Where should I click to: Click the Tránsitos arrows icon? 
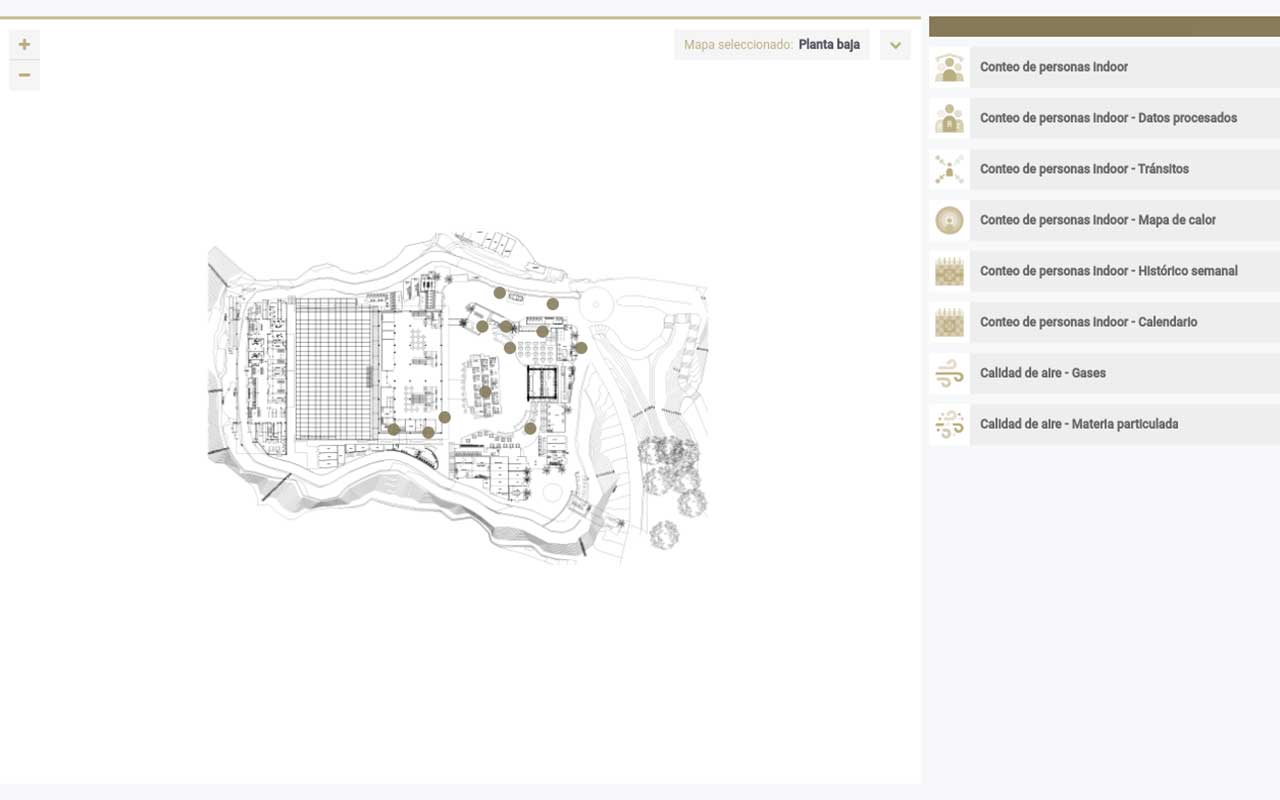949,169
